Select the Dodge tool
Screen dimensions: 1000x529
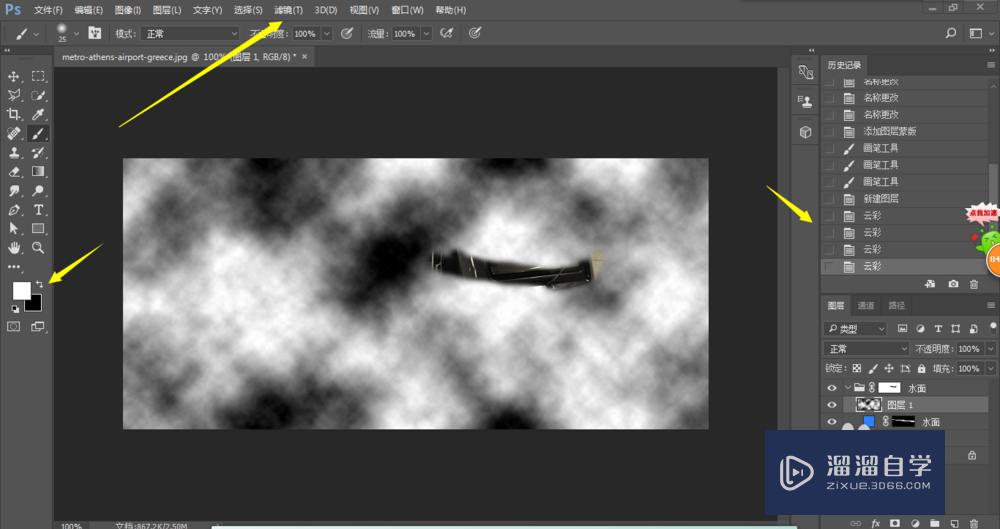(38, 191)
